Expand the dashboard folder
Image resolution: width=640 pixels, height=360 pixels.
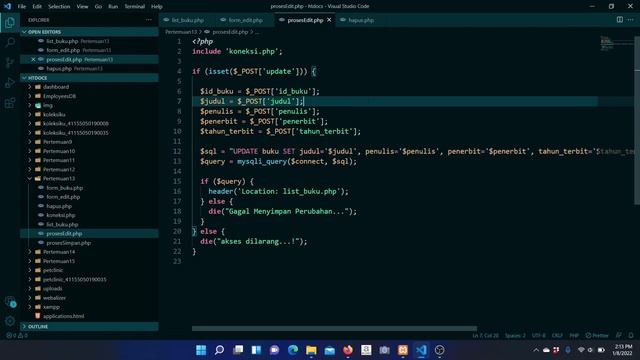(x=30, y=87)
